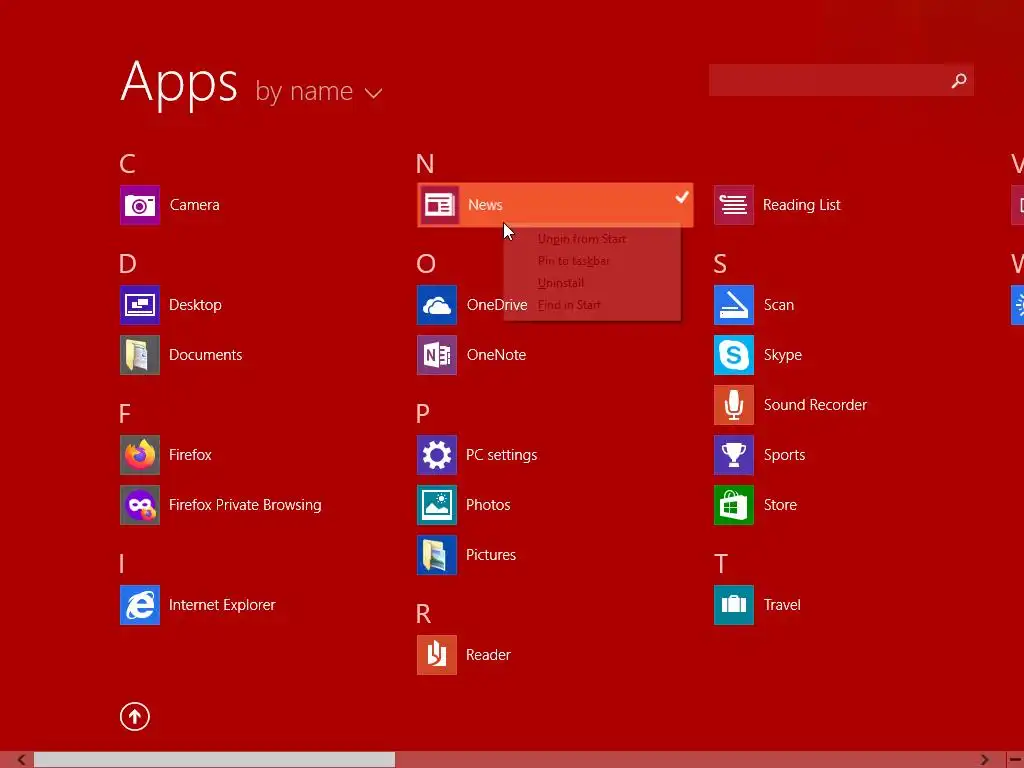Click the 'Firefox Private Browsing' label
Viewport: 1024px width, 768px height.
click(x=245, y=505)
